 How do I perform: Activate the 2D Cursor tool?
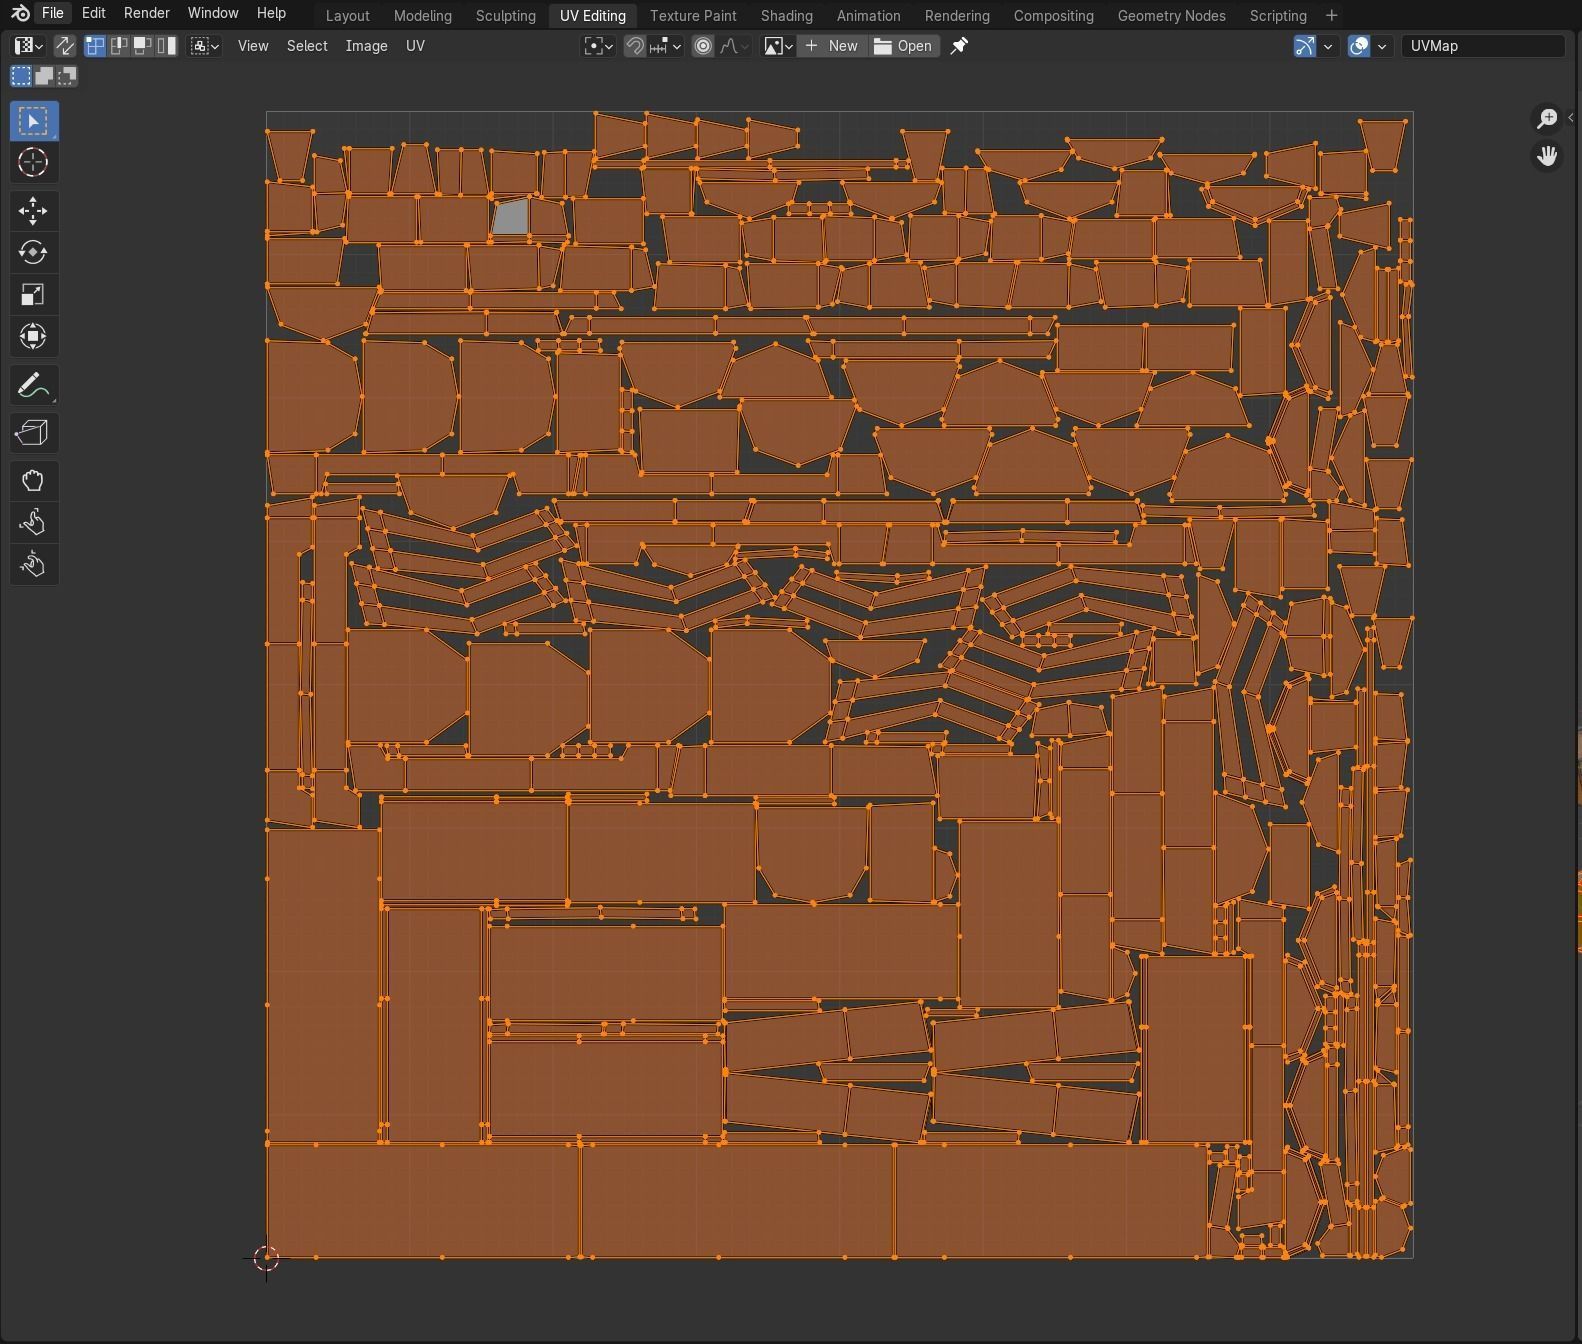tap(33, 162)
